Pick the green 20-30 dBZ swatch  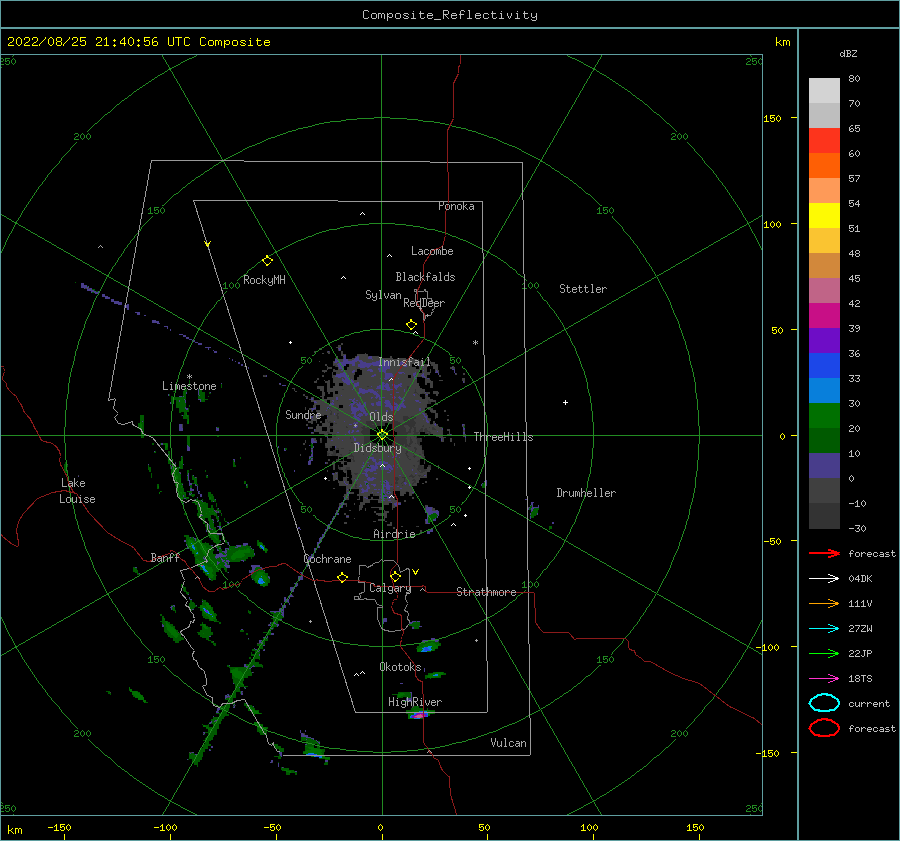824,416
